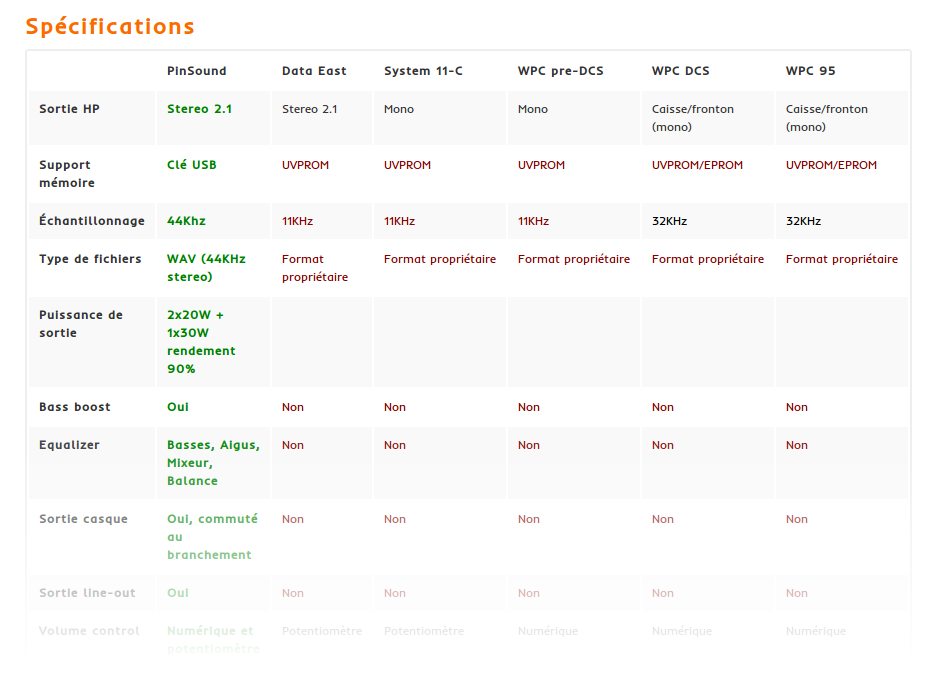Click the Basses, Aigus, Mixeur, Balance cell
This screenshot has width=938, height=696.
click(213, 463)
